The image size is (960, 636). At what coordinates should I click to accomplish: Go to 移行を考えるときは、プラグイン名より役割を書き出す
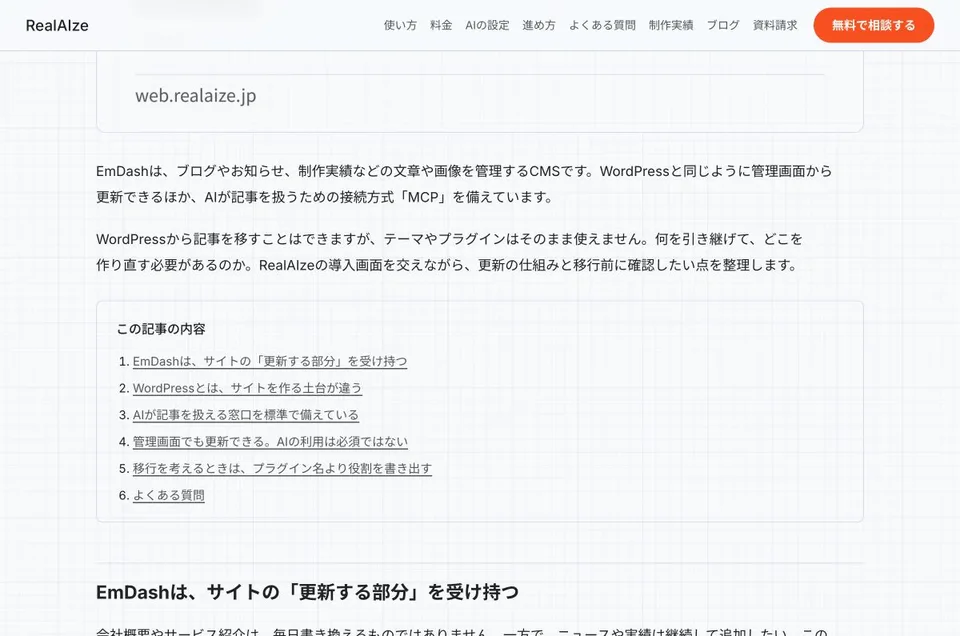[282, 468]
